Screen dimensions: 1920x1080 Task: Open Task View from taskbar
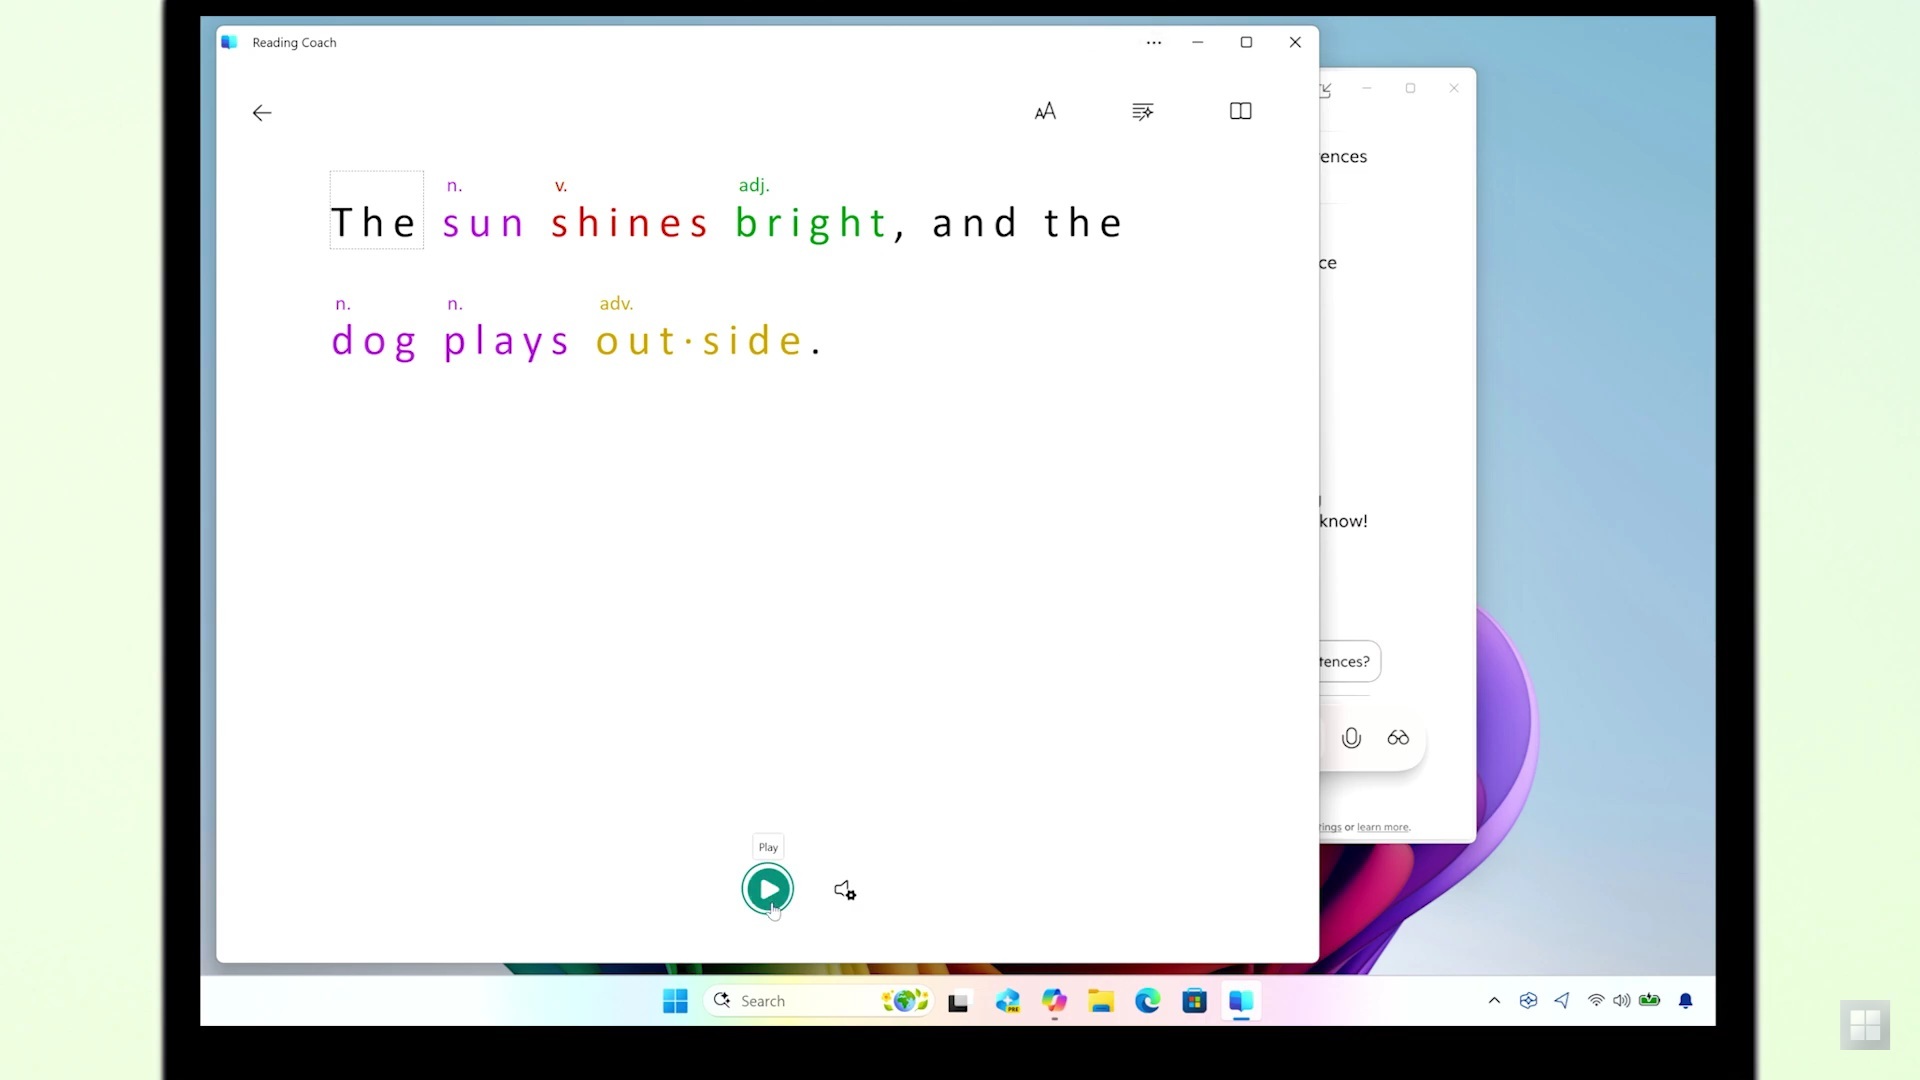click(958, 1001)
